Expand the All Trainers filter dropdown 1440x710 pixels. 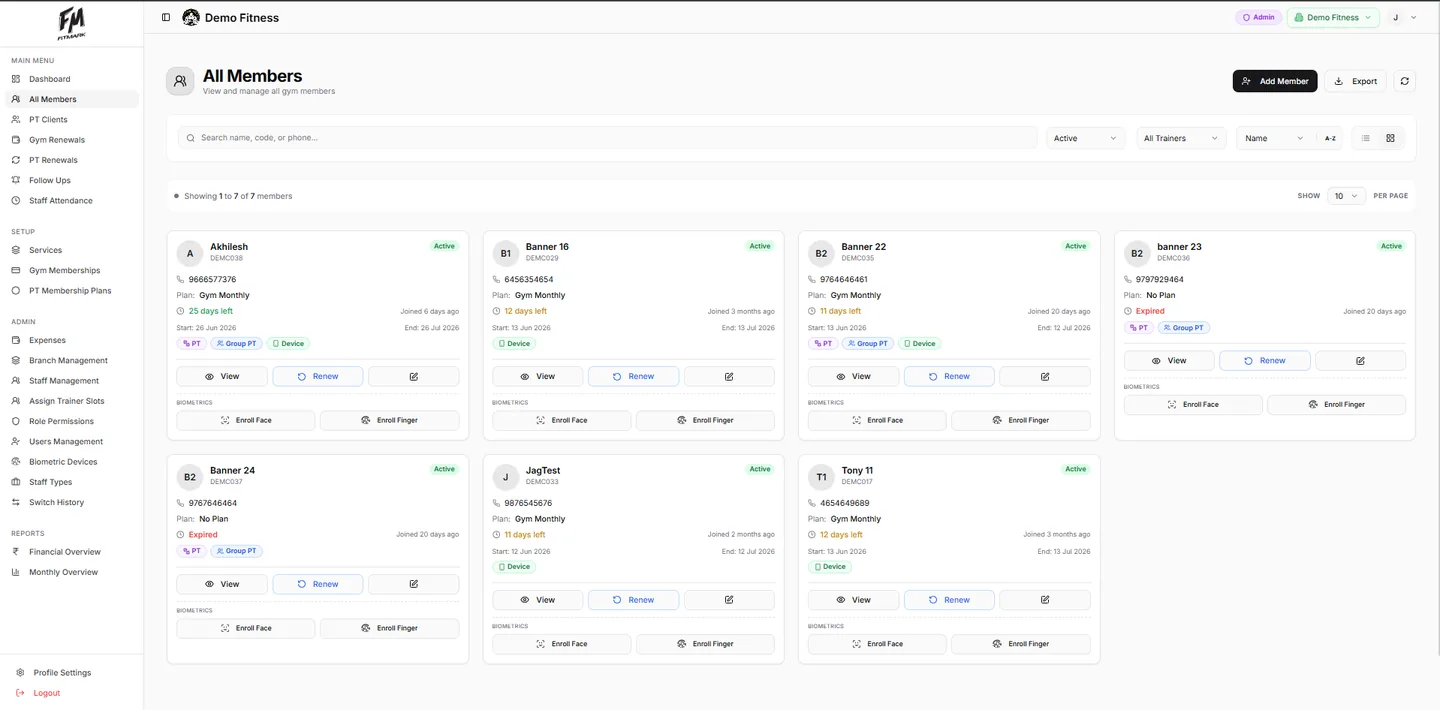[1181, 138]
